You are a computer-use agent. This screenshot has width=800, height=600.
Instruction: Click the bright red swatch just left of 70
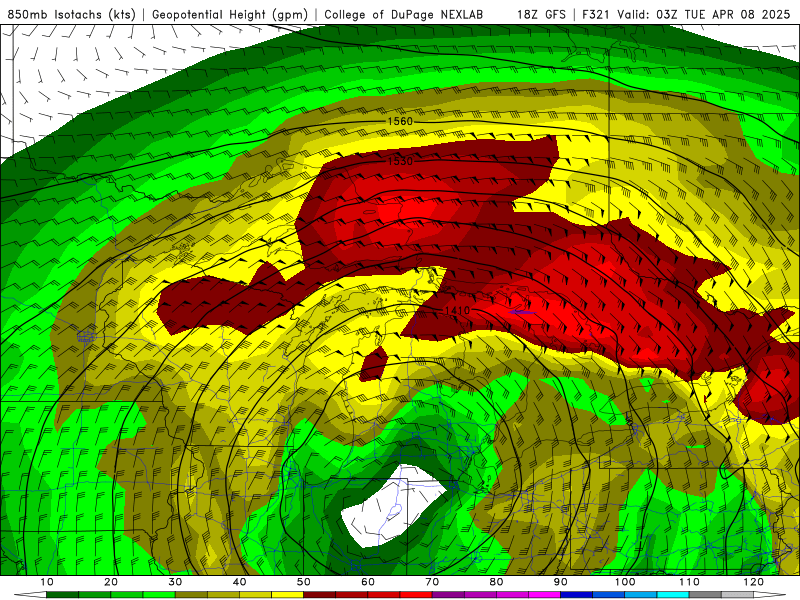416,595
